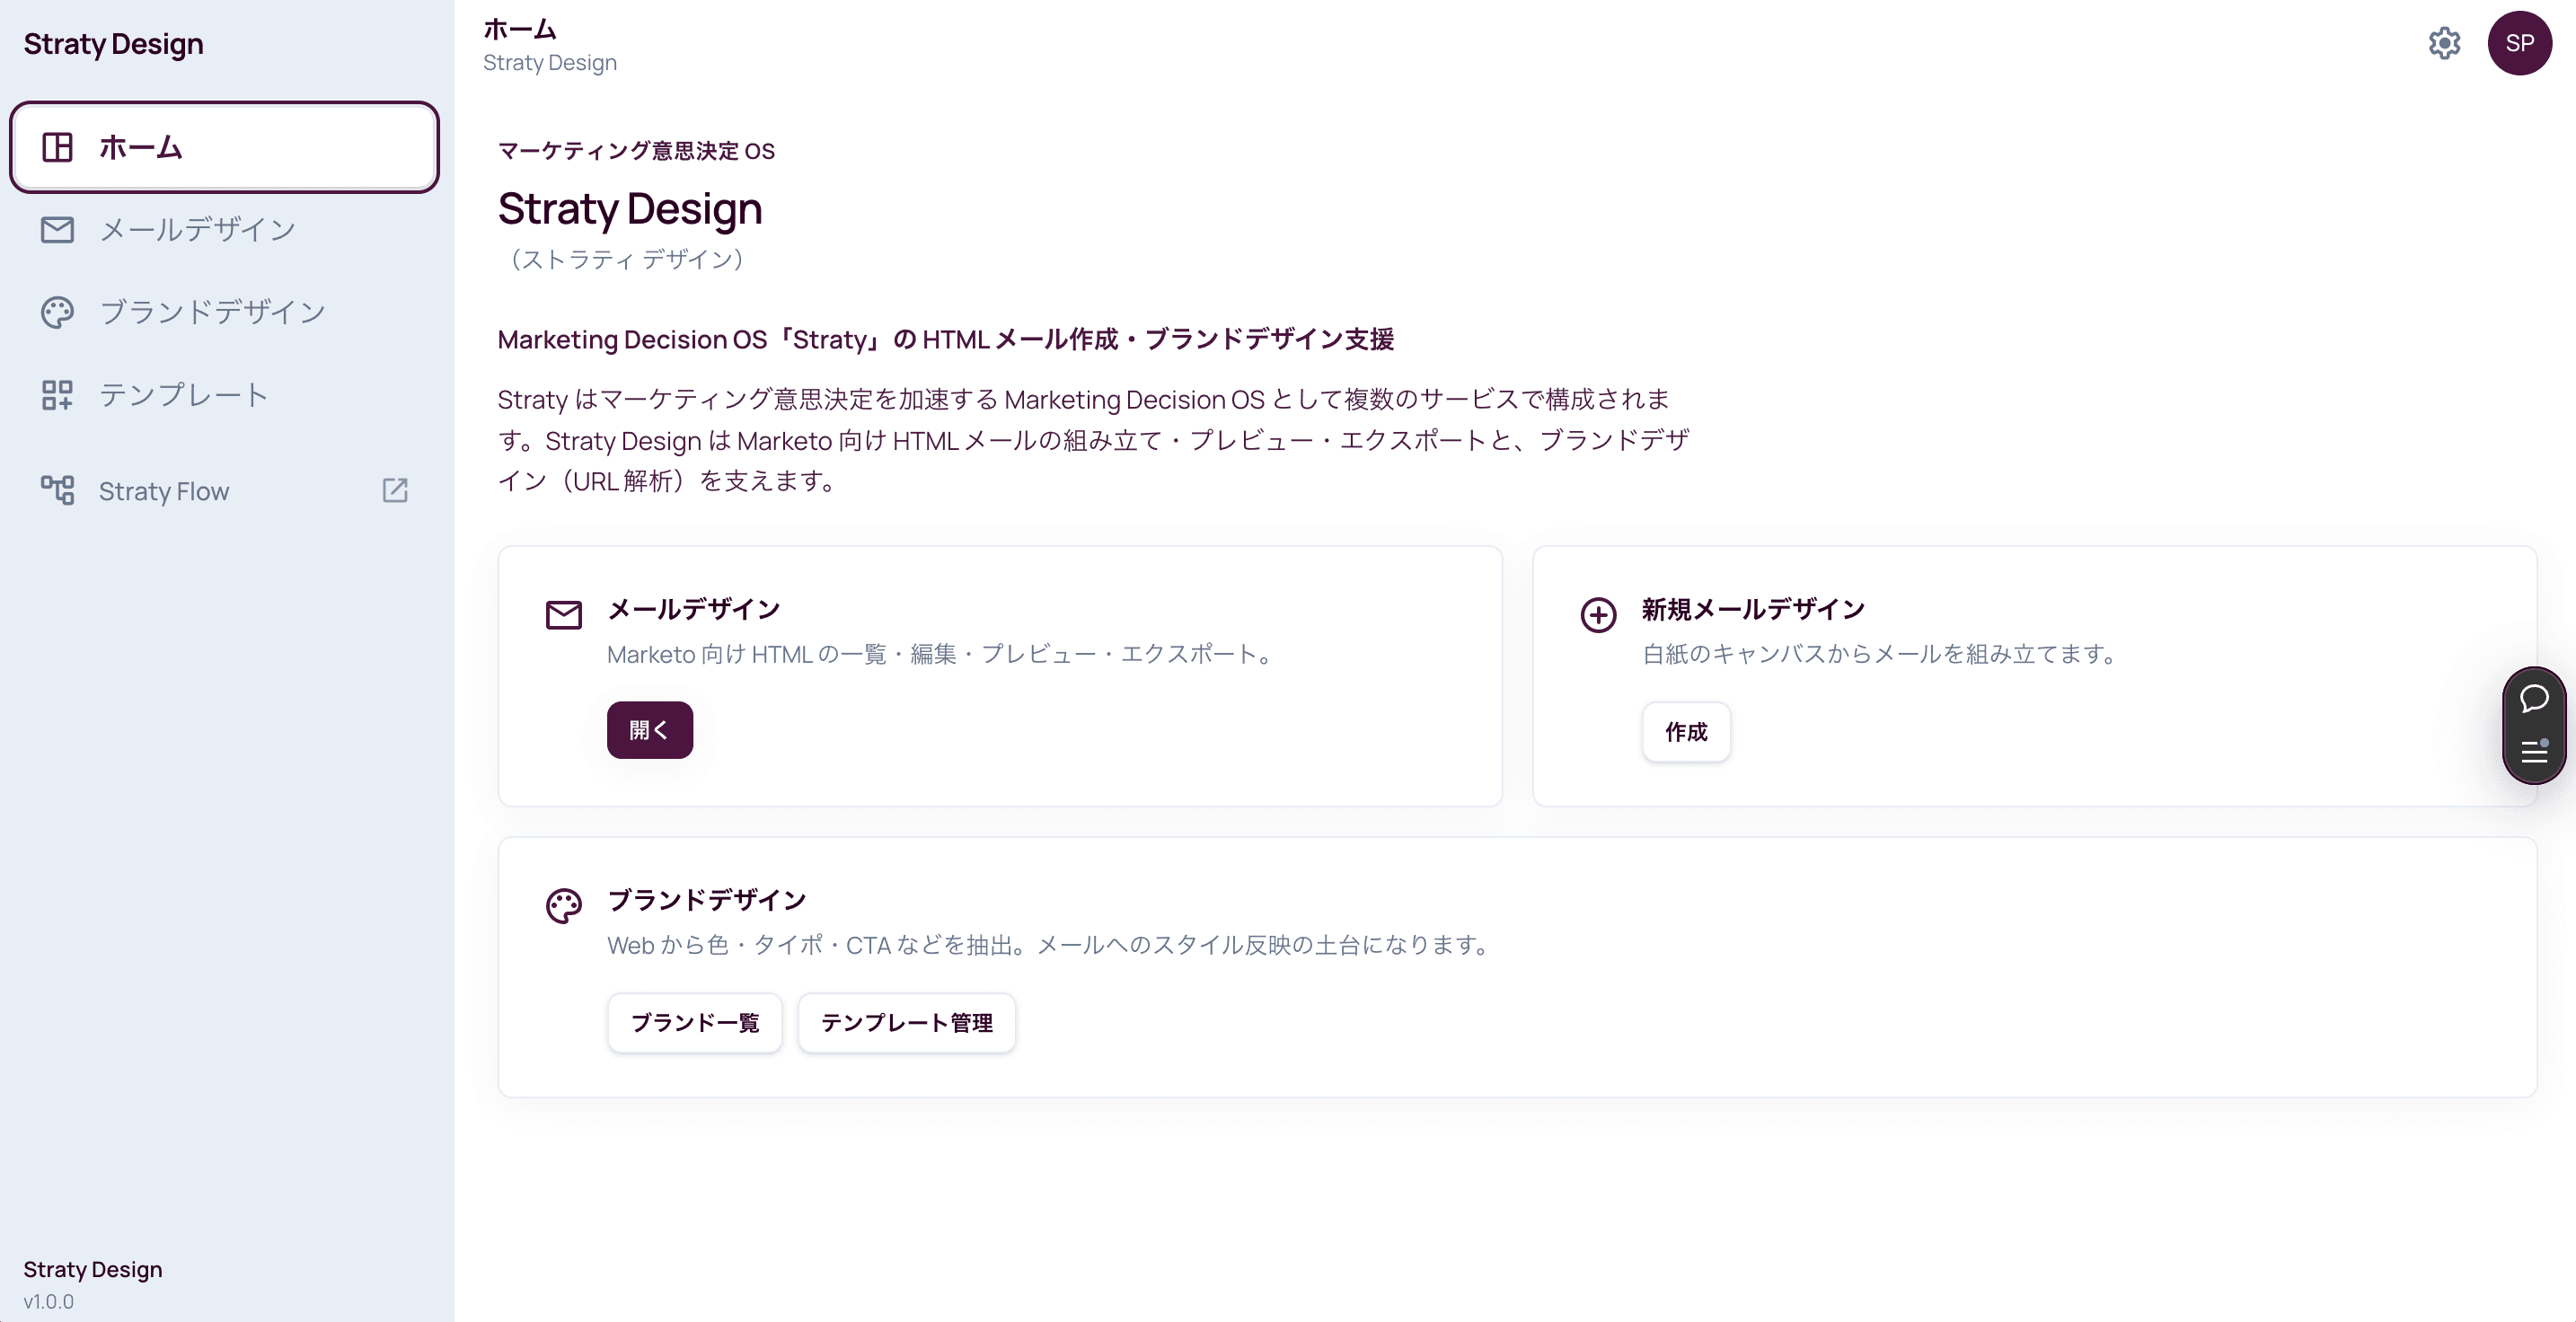Click the envelope icon beside メールデザイン in sidebar
The image size is (2576, 1322).
point(57,229)
